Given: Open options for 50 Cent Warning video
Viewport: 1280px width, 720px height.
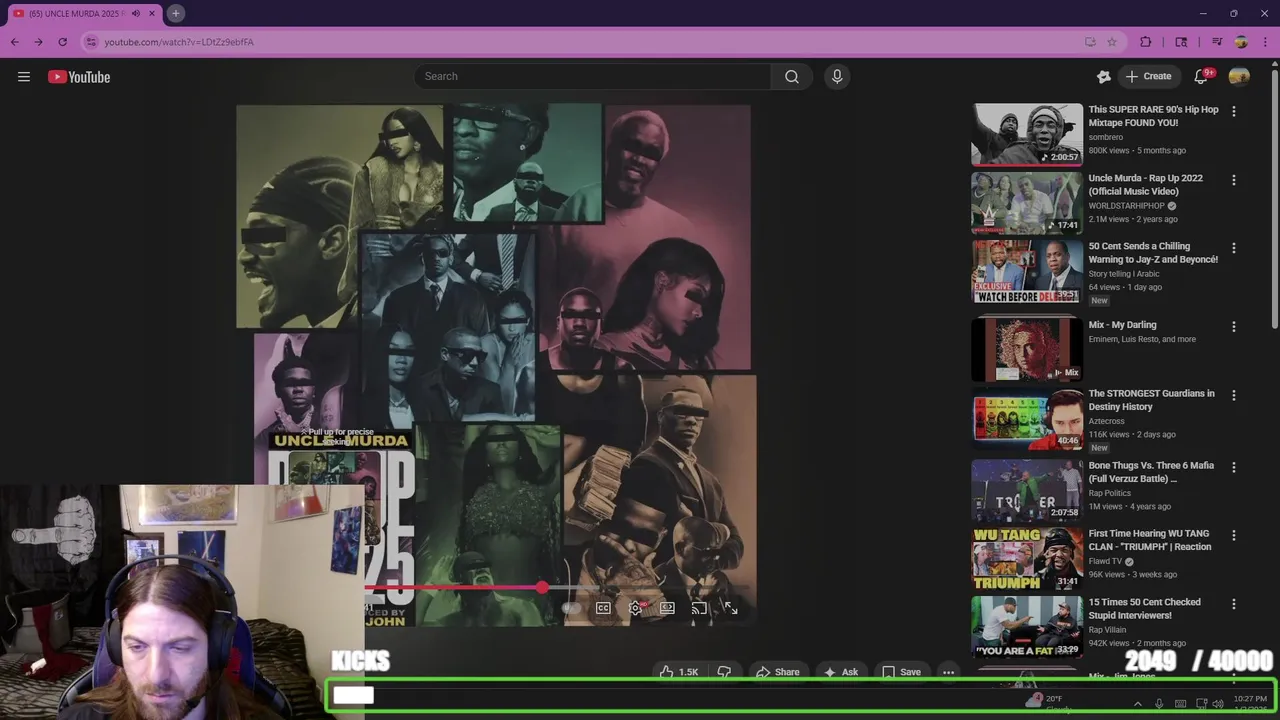Looking at the screenshot, I should 1233,248.
